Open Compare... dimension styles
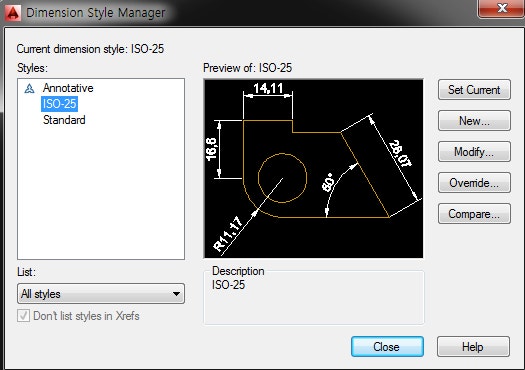Screen dimensions: 525x370 (474, 214)
